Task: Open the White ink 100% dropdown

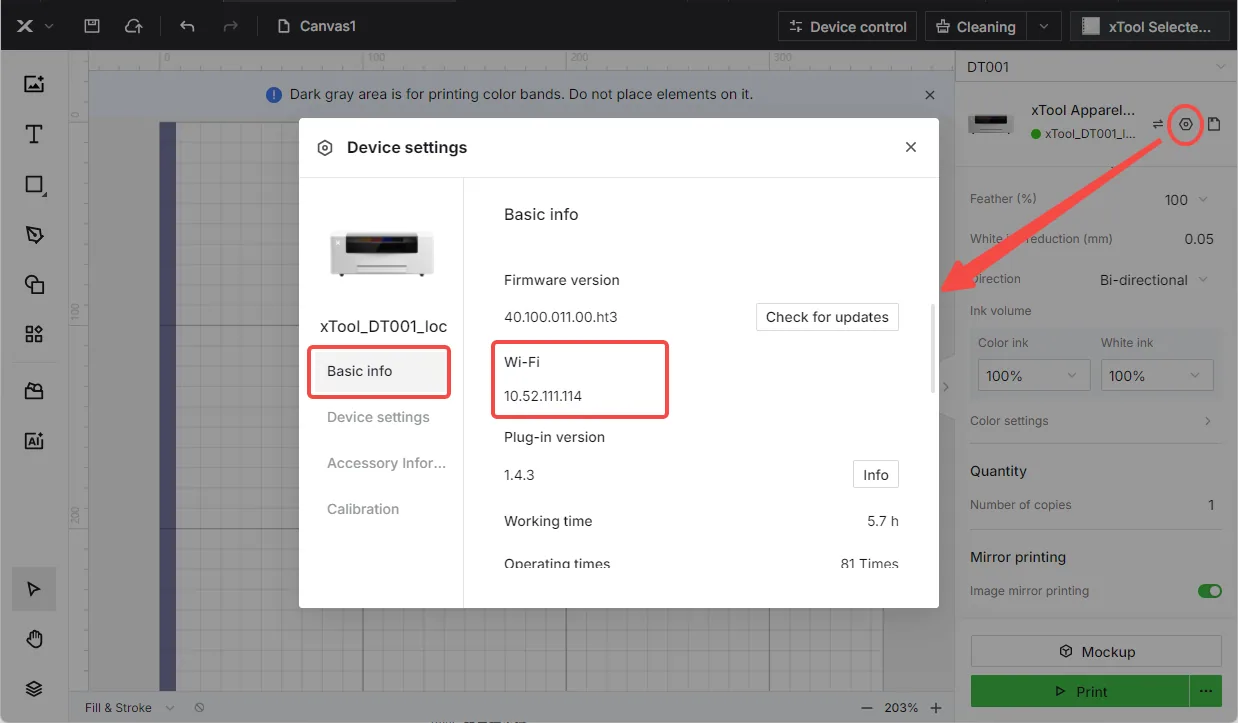Action: click(x=1156, y=375)
